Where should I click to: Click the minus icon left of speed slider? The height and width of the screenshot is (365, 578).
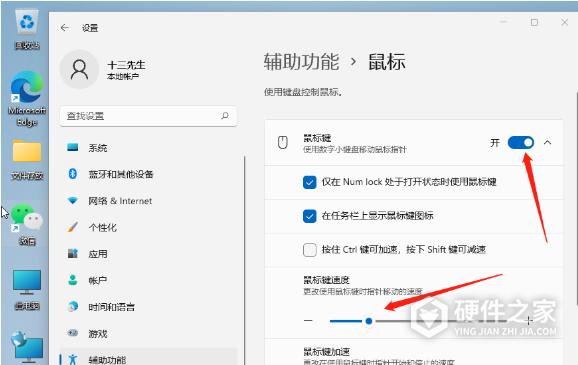click(x=309, y=321)
